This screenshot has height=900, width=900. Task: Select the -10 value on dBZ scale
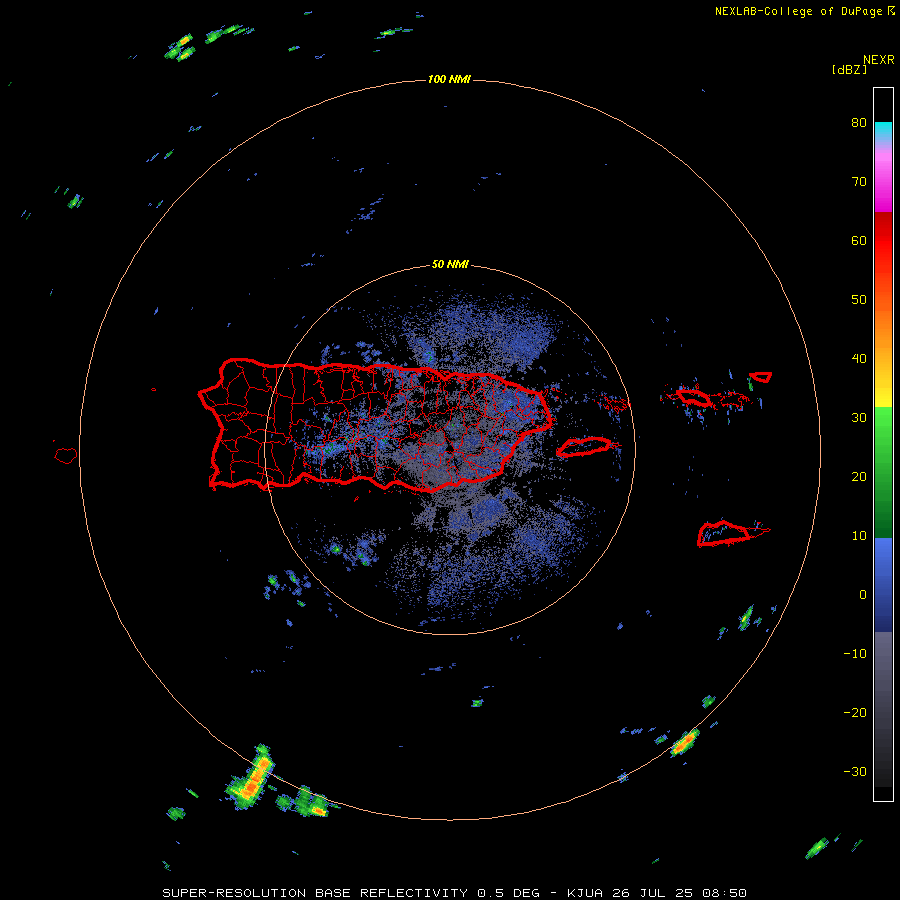coord(855,654)
